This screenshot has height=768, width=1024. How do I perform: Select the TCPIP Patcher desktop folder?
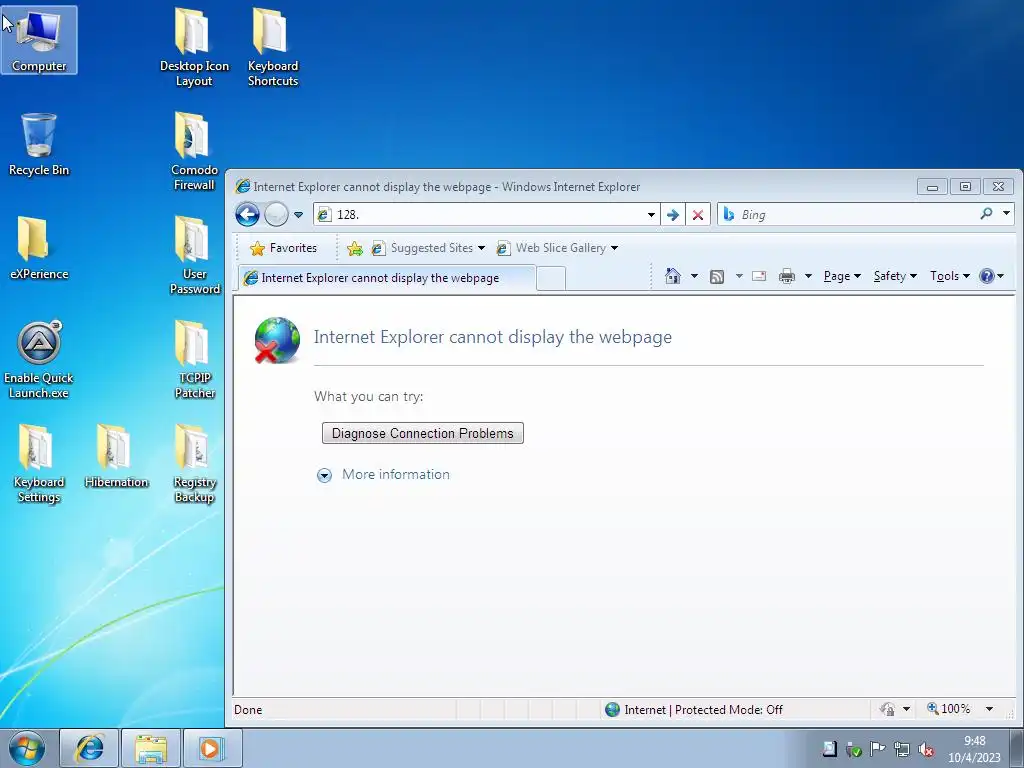(194, 359)
